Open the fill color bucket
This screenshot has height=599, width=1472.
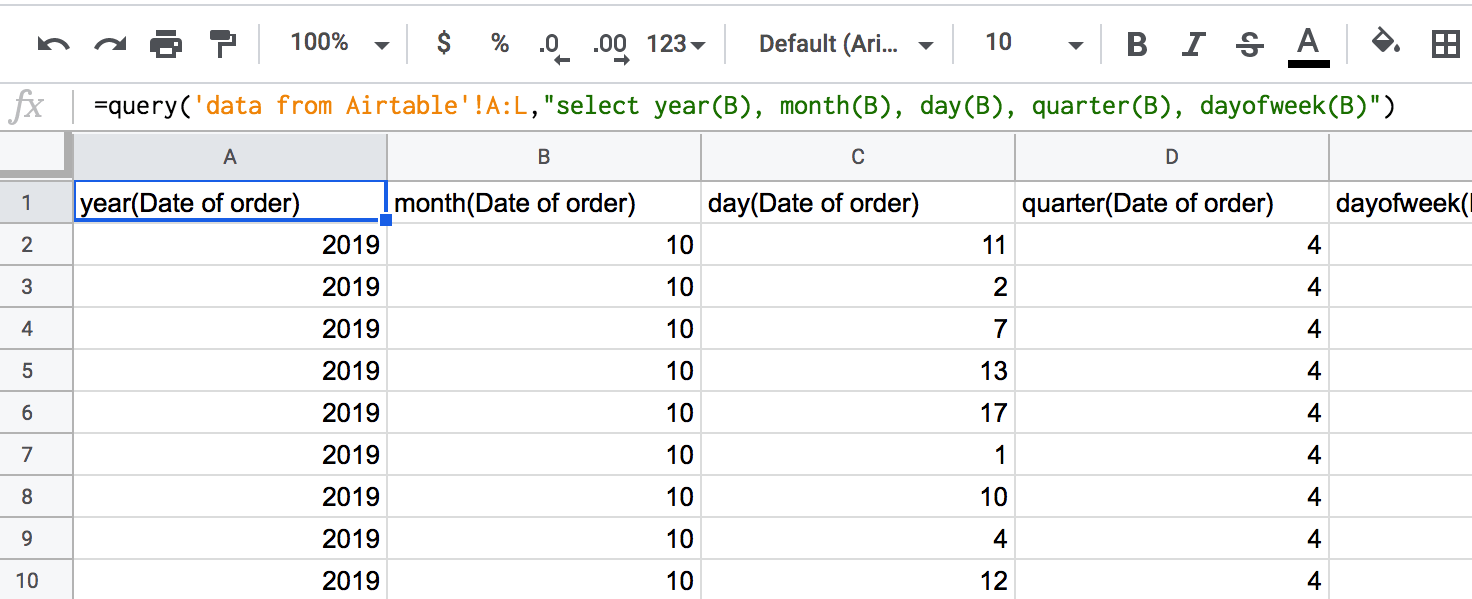(1385, 43)
